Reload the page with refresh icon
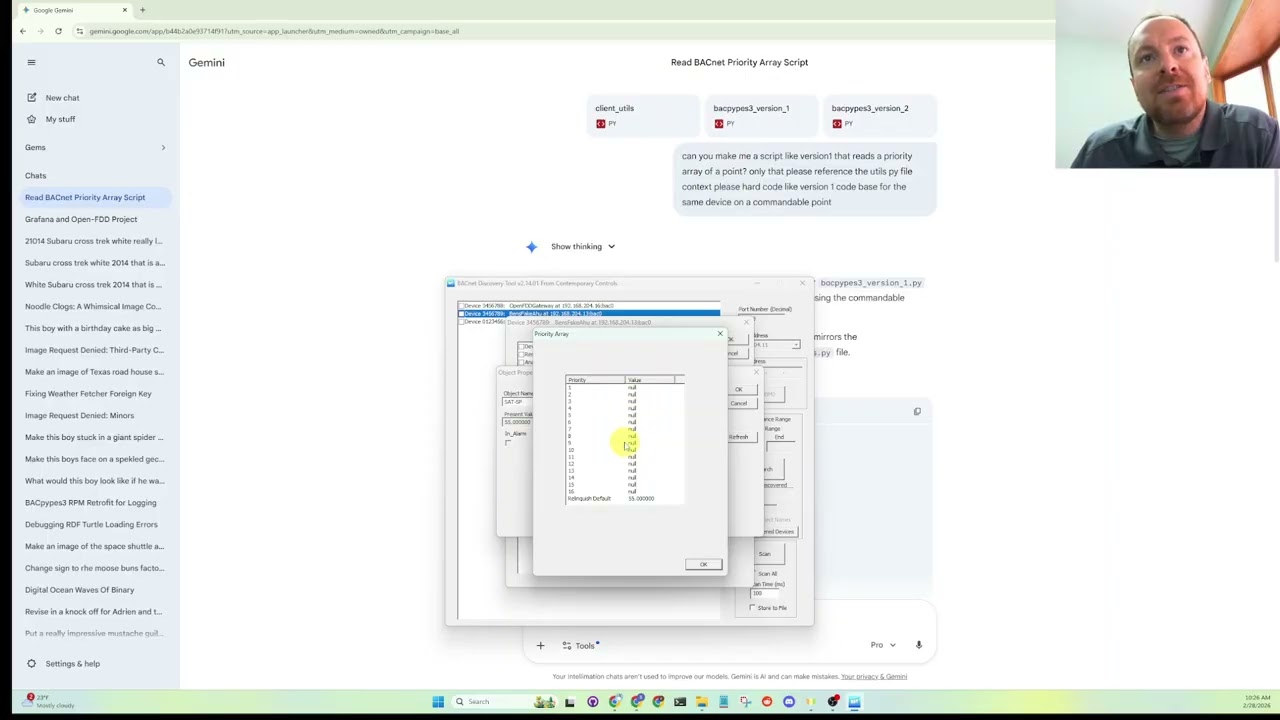 coord(58,31)
